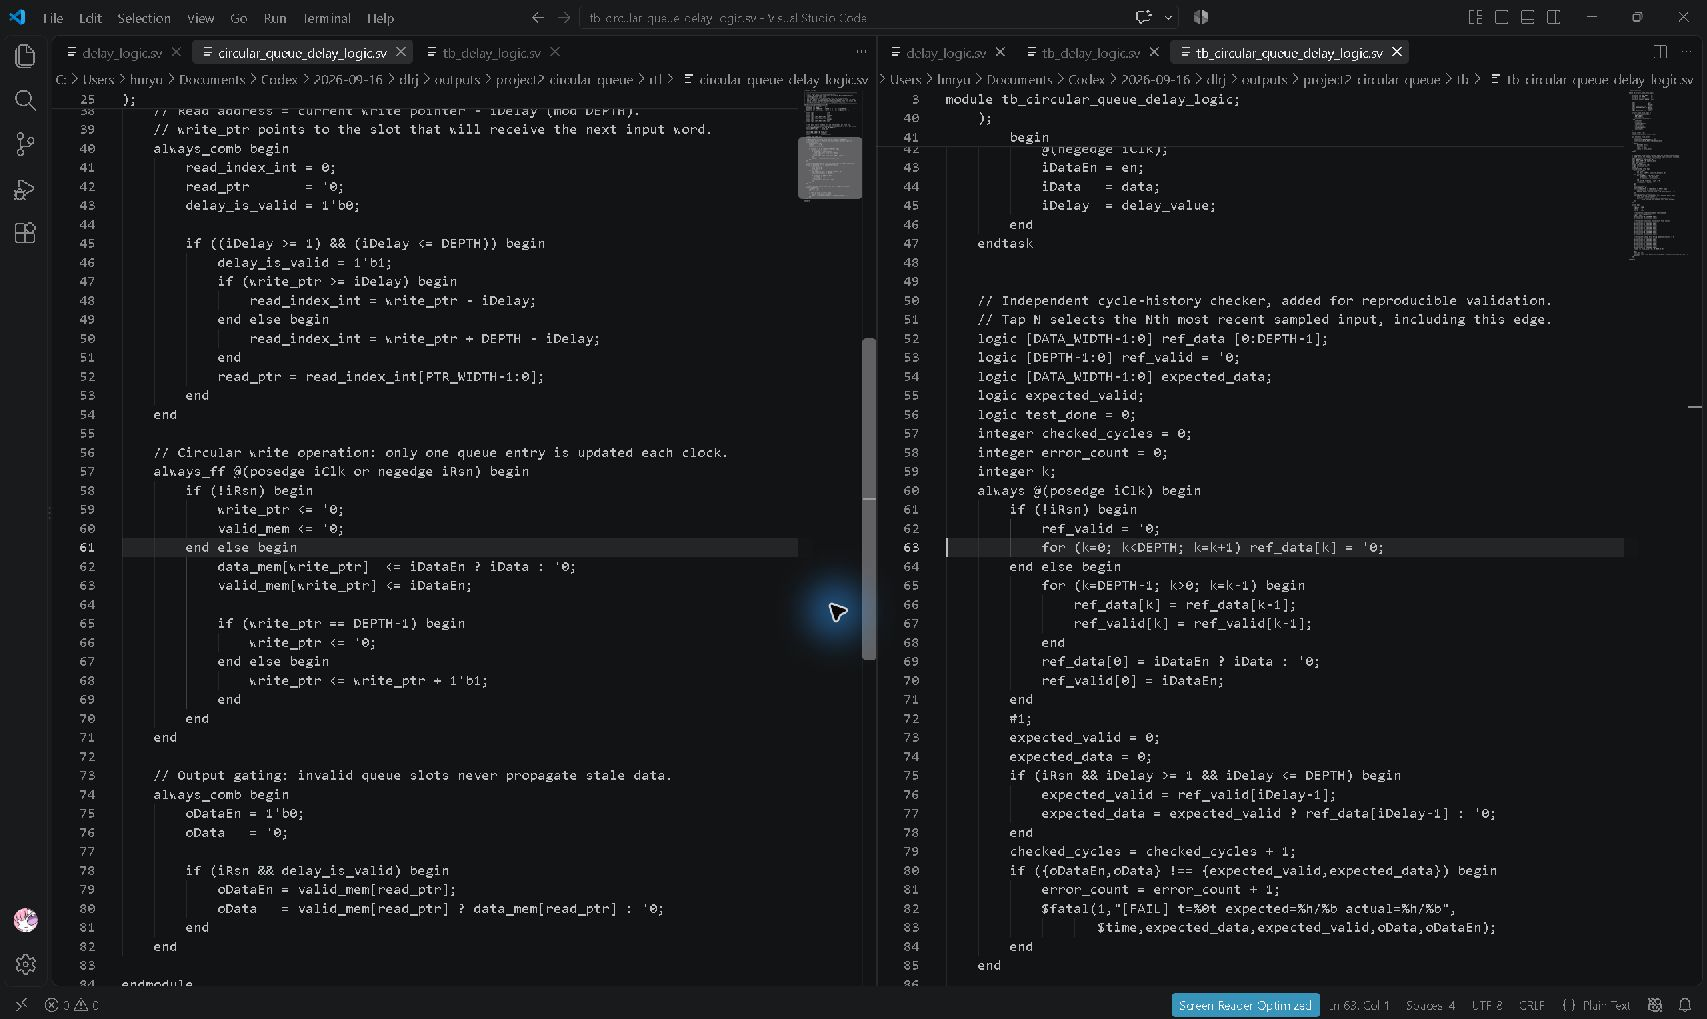
Task: Change file encoding via UTF-8
Action: (x=1487, y=1005)
